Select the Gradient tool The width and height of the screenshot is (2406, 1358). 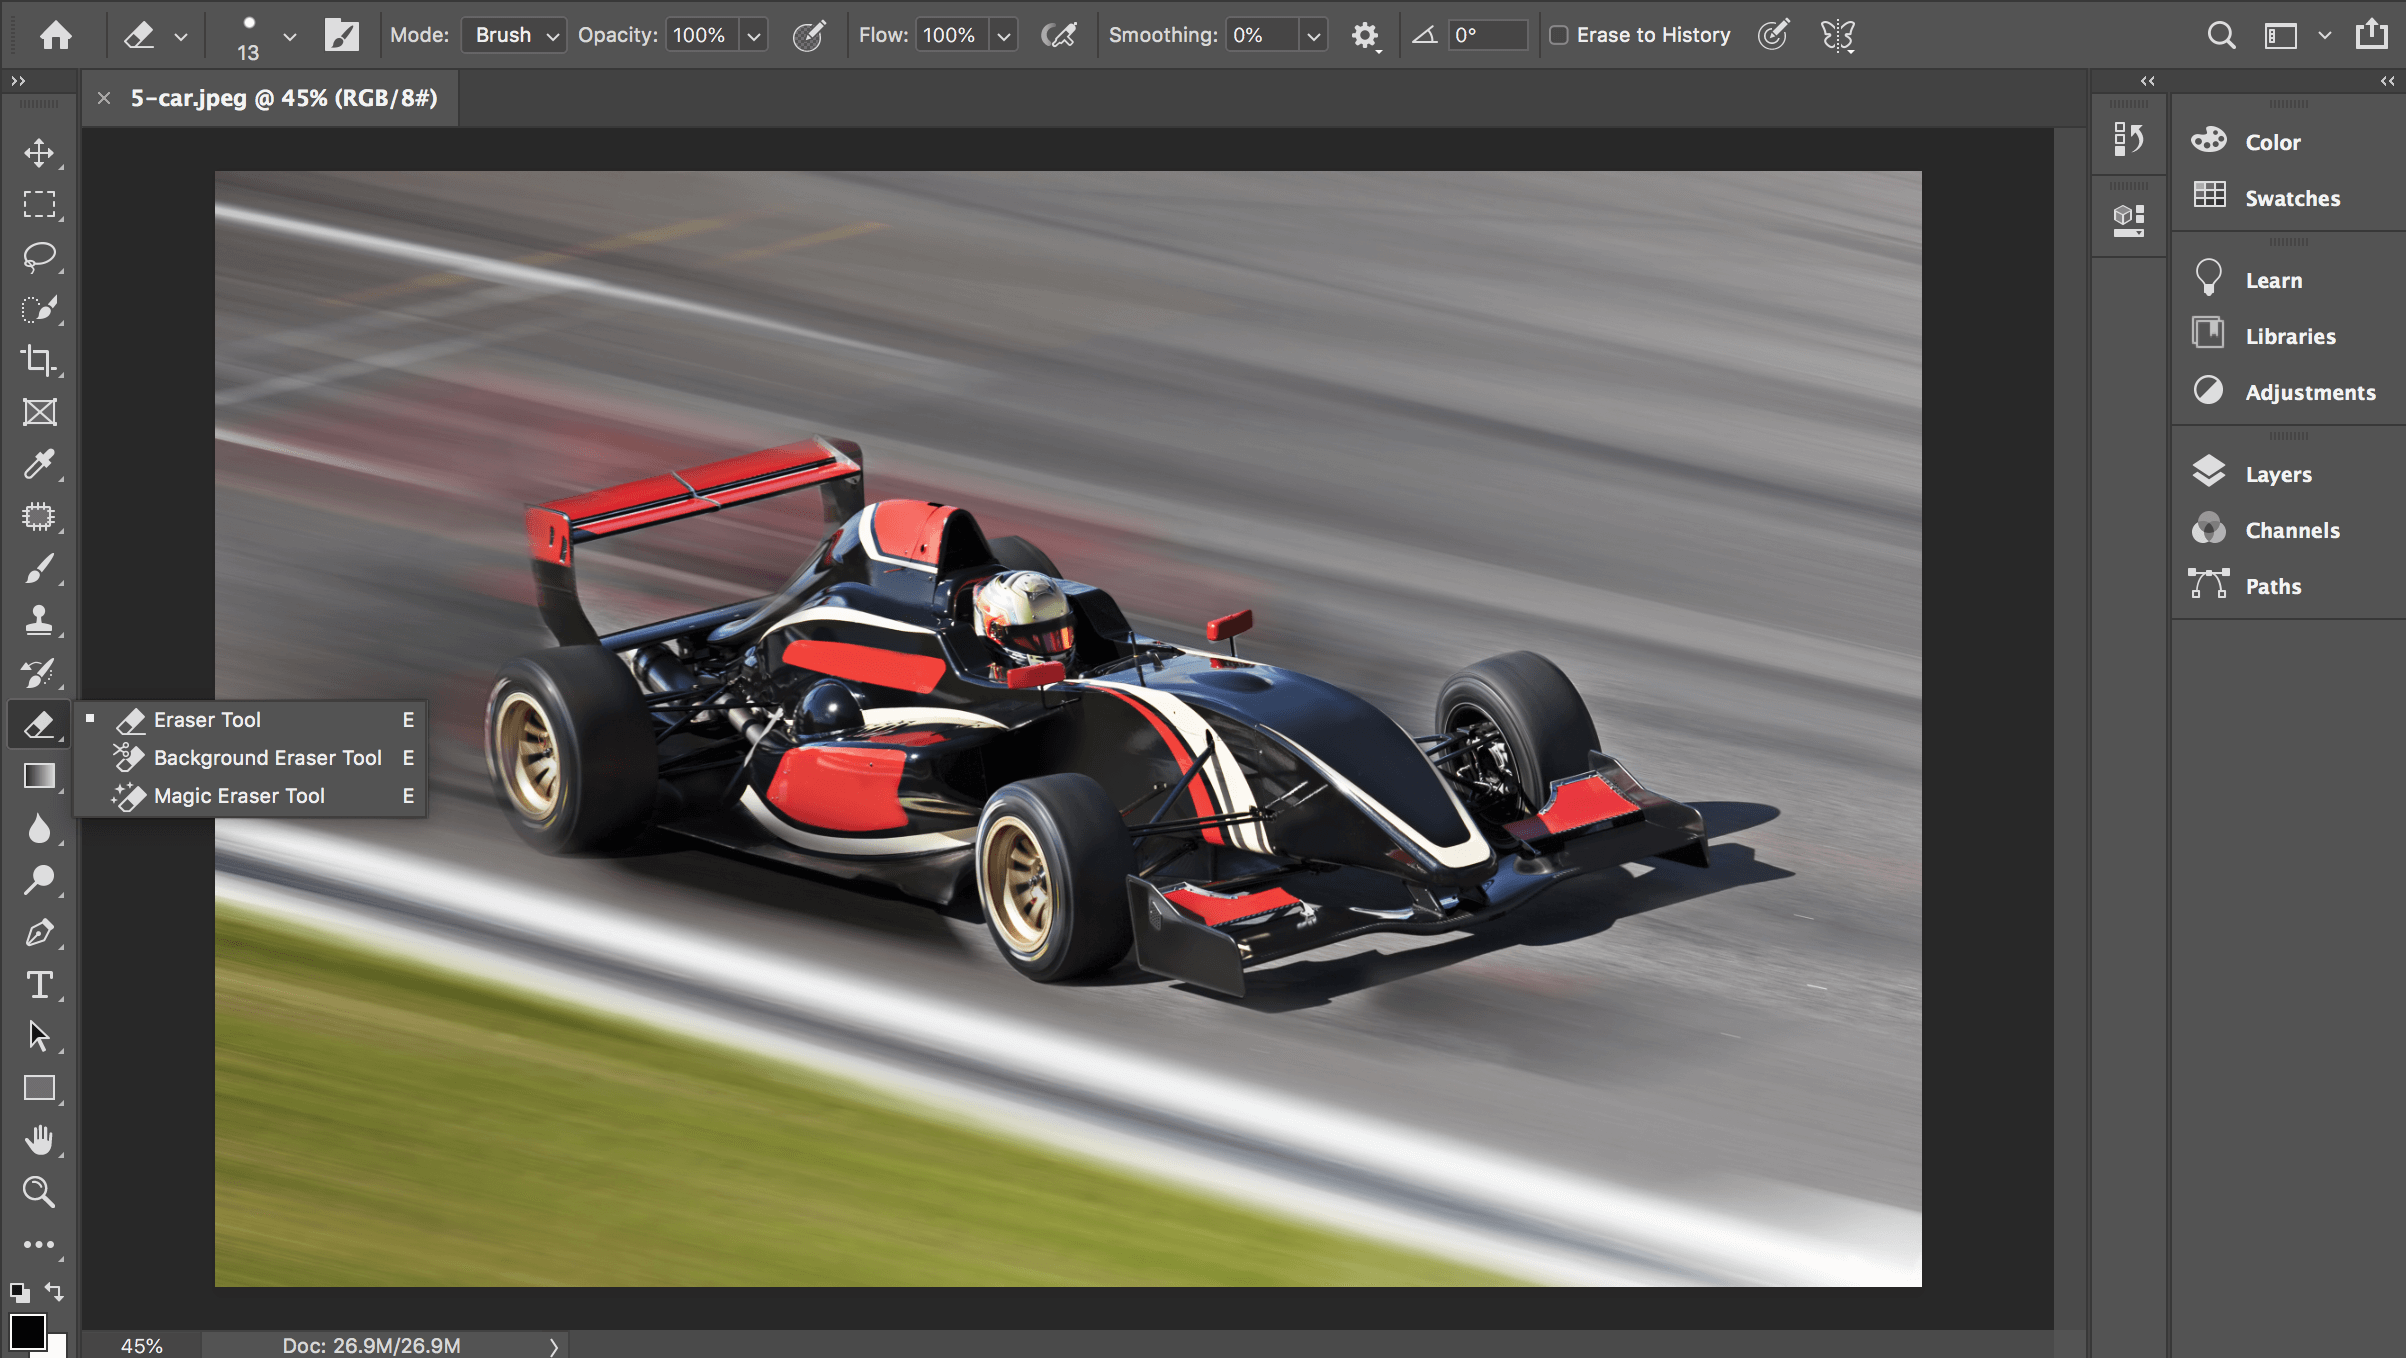(39, 776)
